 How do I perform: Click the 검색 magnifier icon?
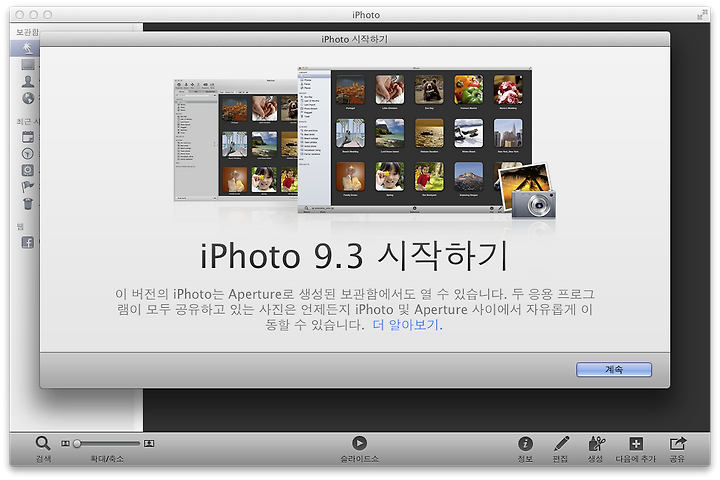(x=43, y=443)
